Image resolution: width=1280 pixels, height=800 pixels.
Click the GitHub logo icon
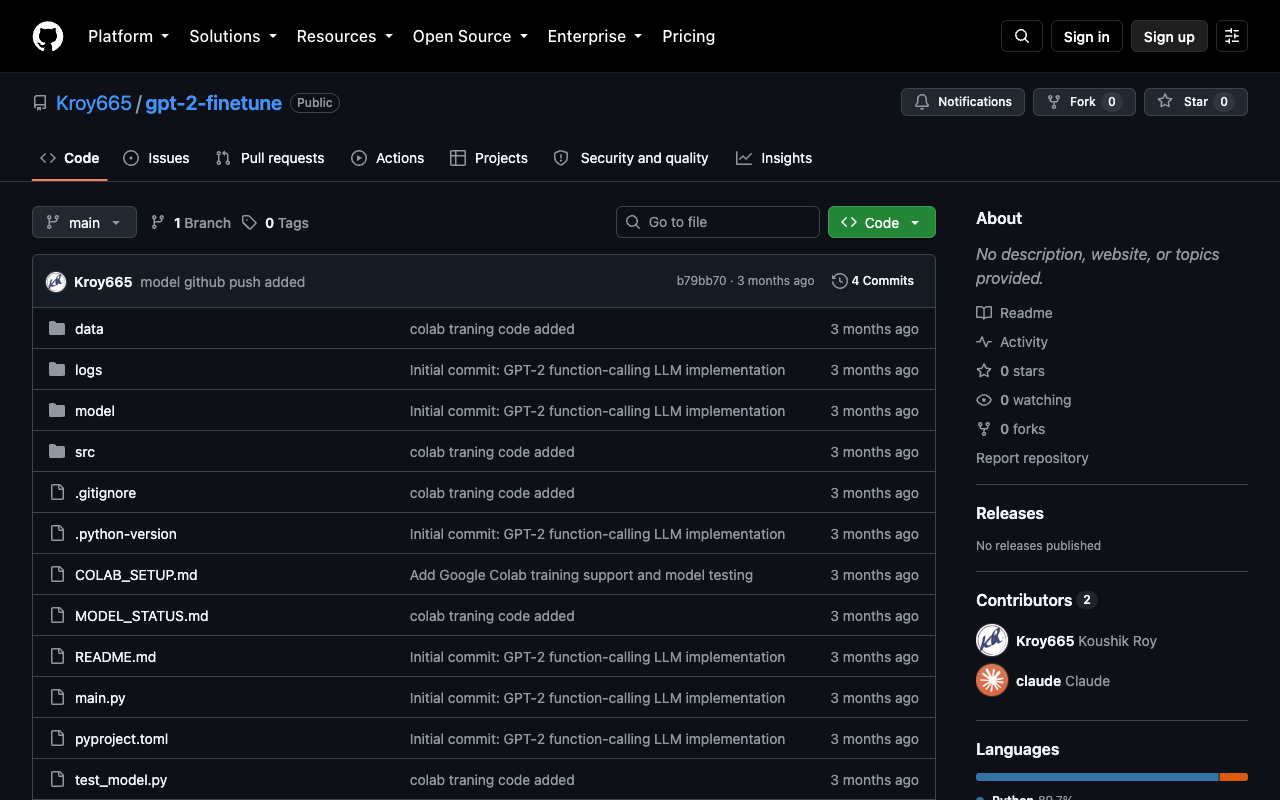coord(48,36)
